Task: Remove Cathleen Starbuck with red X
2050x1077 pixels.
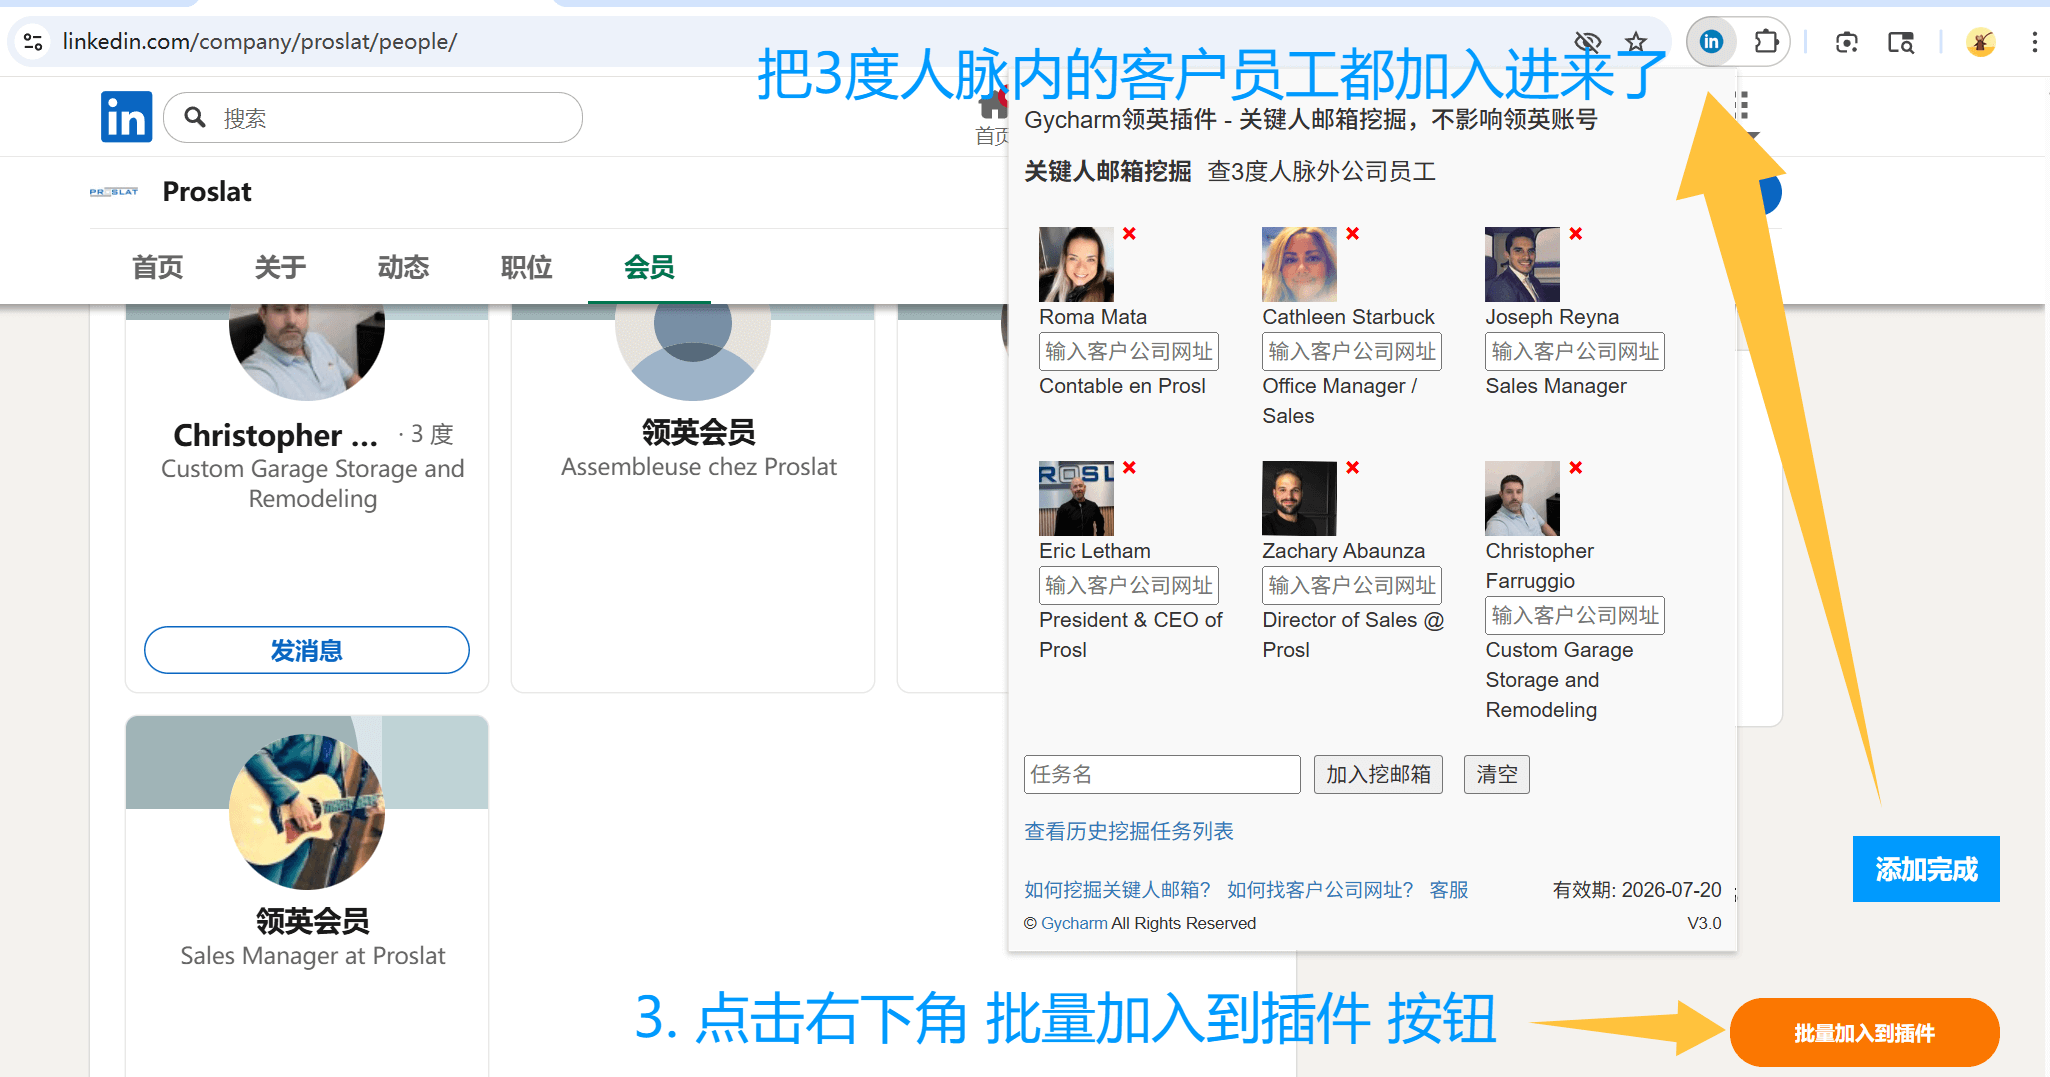Action: 1352,233
